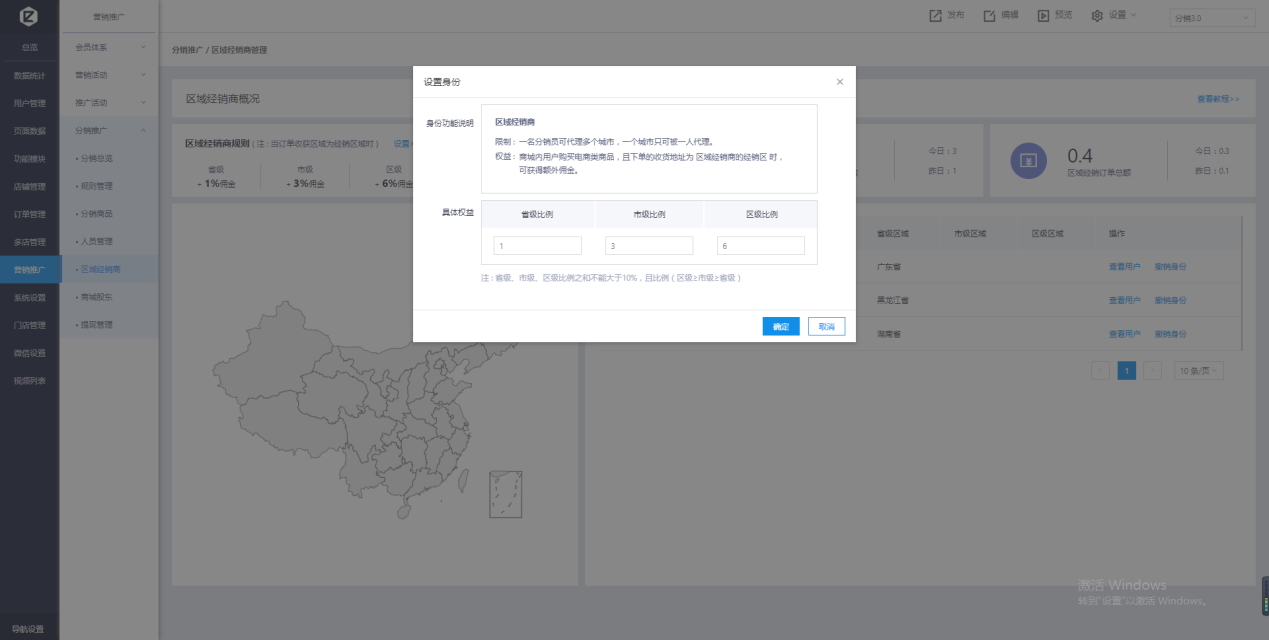Open 用户管理 in the left sidebar
The width and height of the screenshot is (1269, 640).
pos(29,103)
